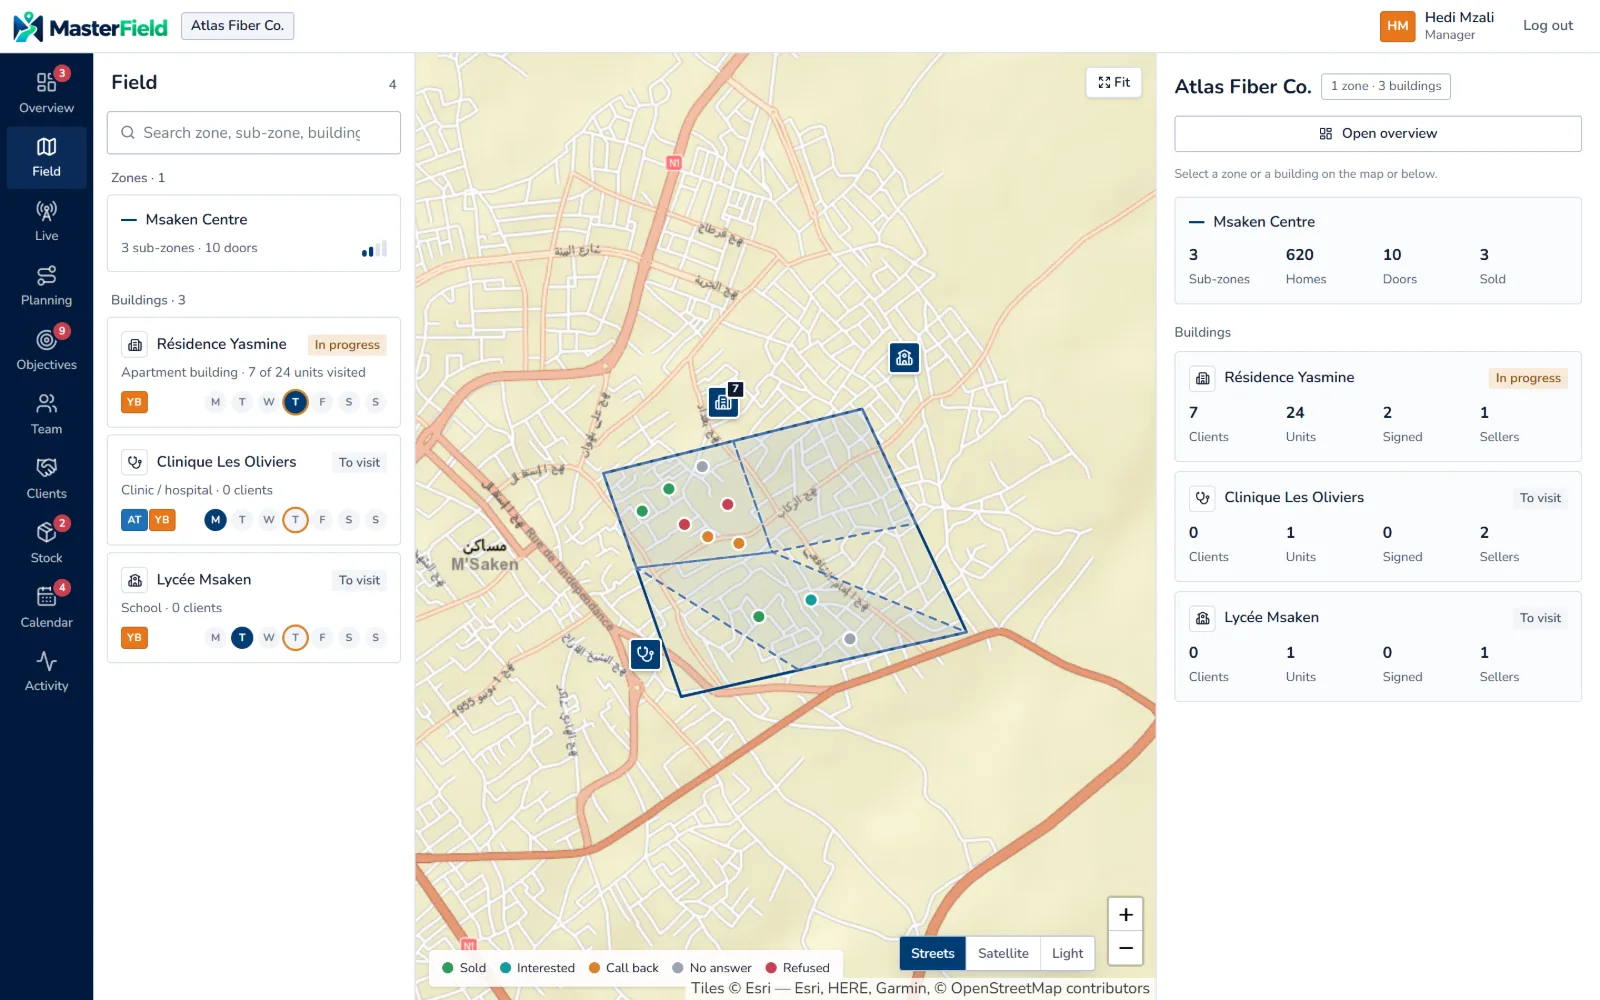Image resolution: width=1600 pixels, height=1000 pixels.
Task: Open the Calendar sidebar section
Action: pyautogui.click(x=46, y=607)
